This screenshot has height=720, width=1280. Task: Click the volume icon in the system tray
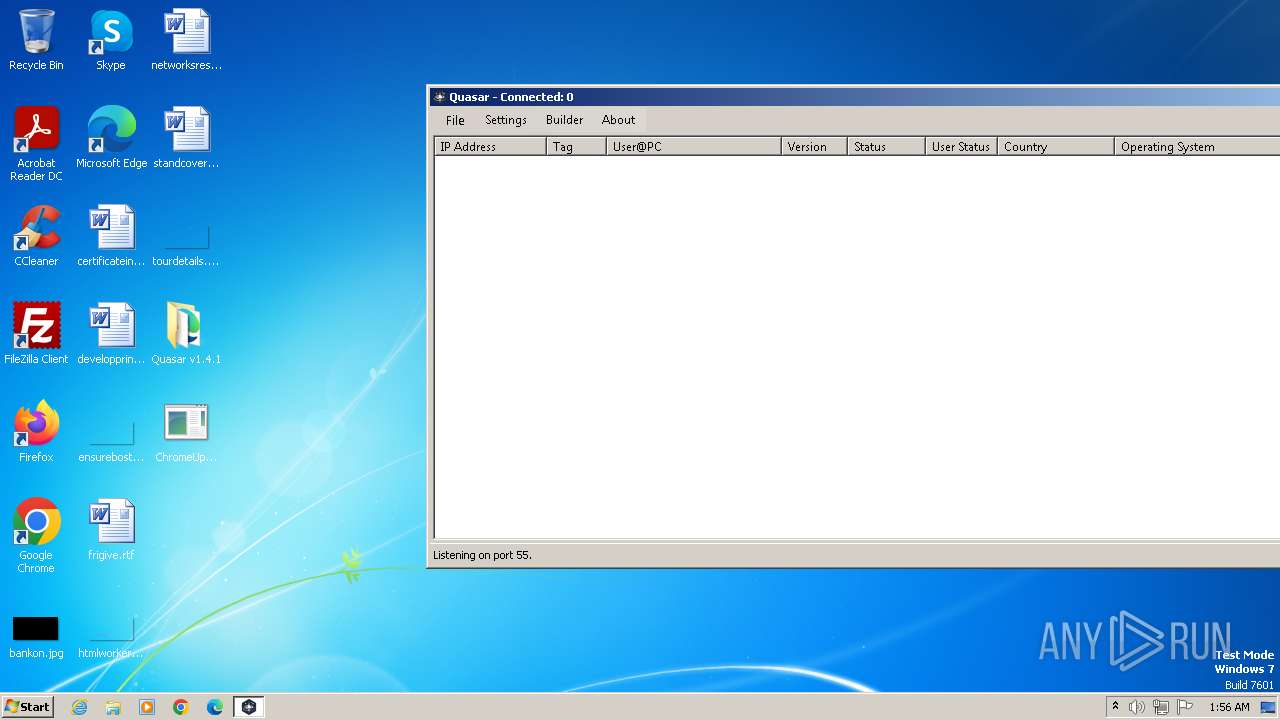click(x=1137, y=707)
